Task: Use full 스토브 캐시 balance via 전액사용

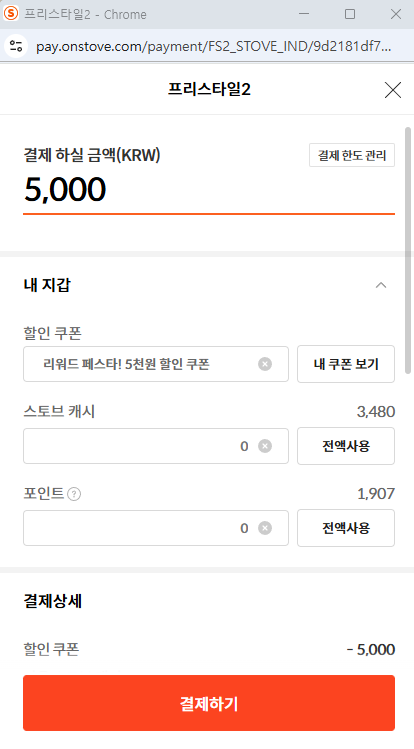Action: pyautogui.click(x=346, y=446)
